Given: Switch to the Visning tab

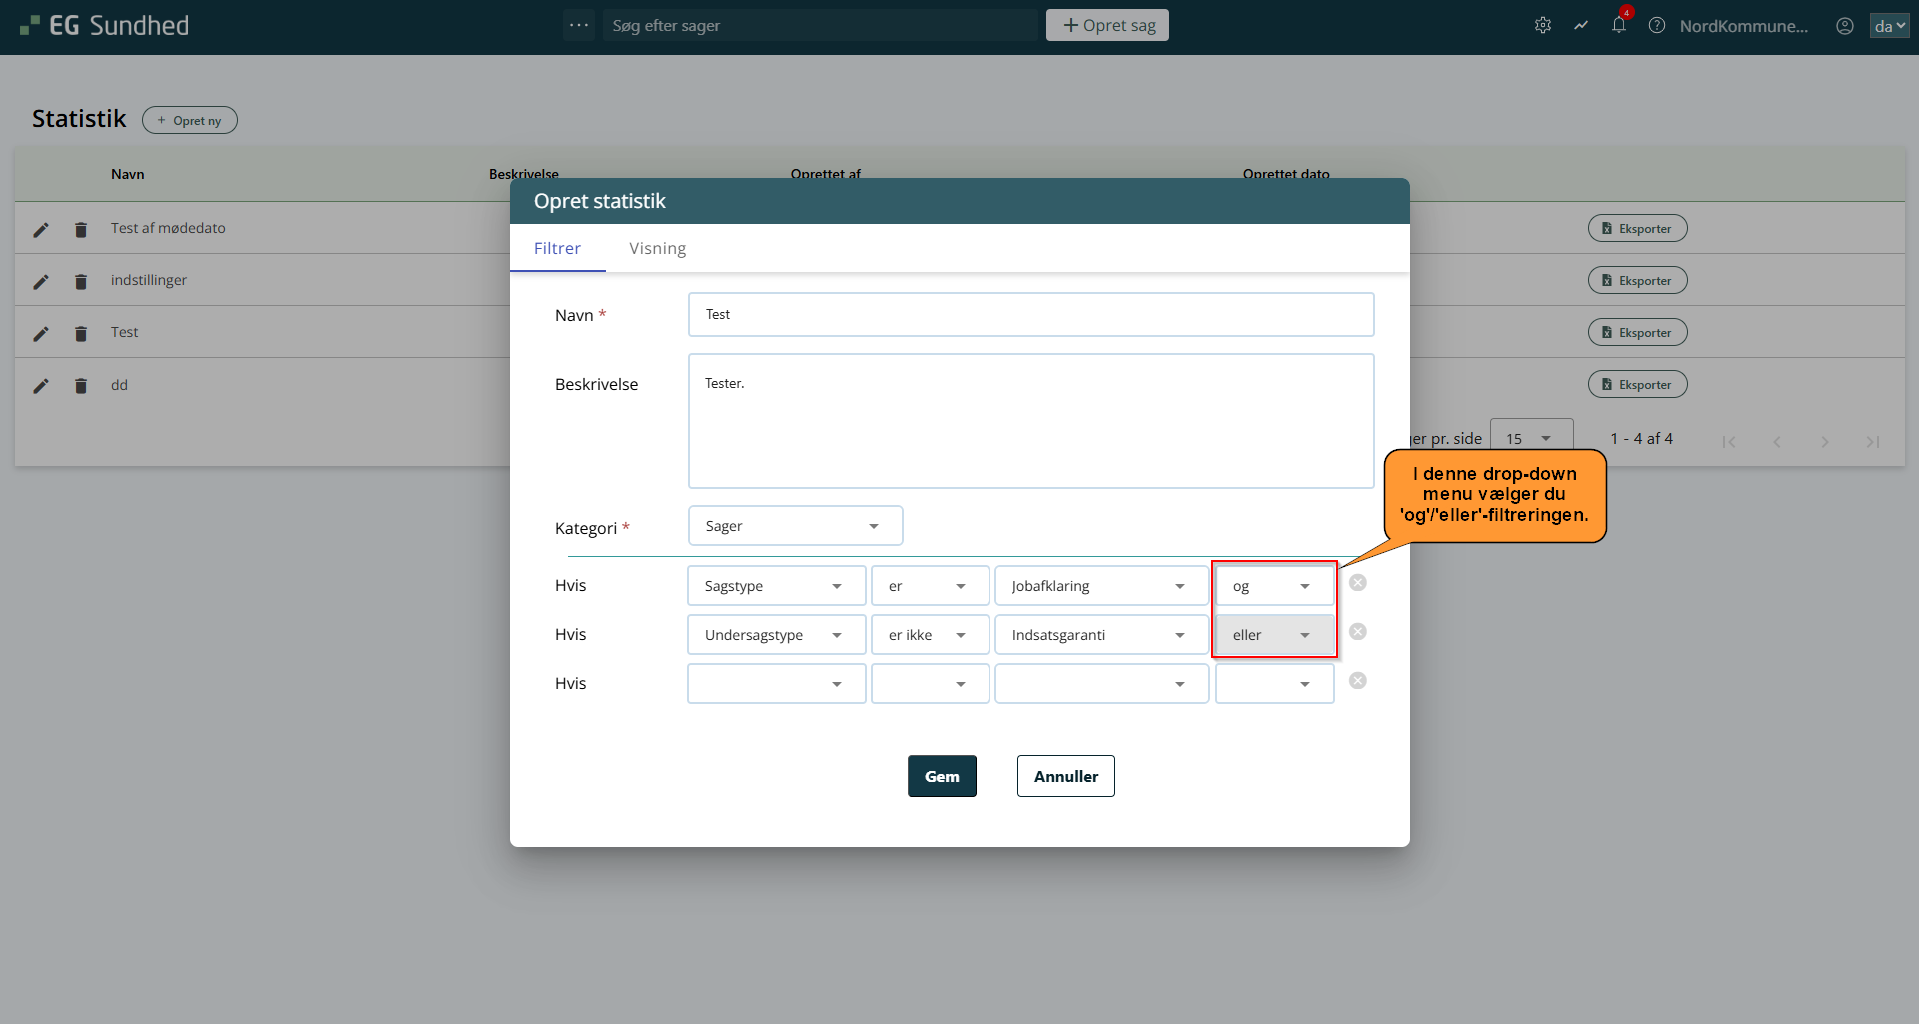Looking at the screenshot, I should coord(657,248).
